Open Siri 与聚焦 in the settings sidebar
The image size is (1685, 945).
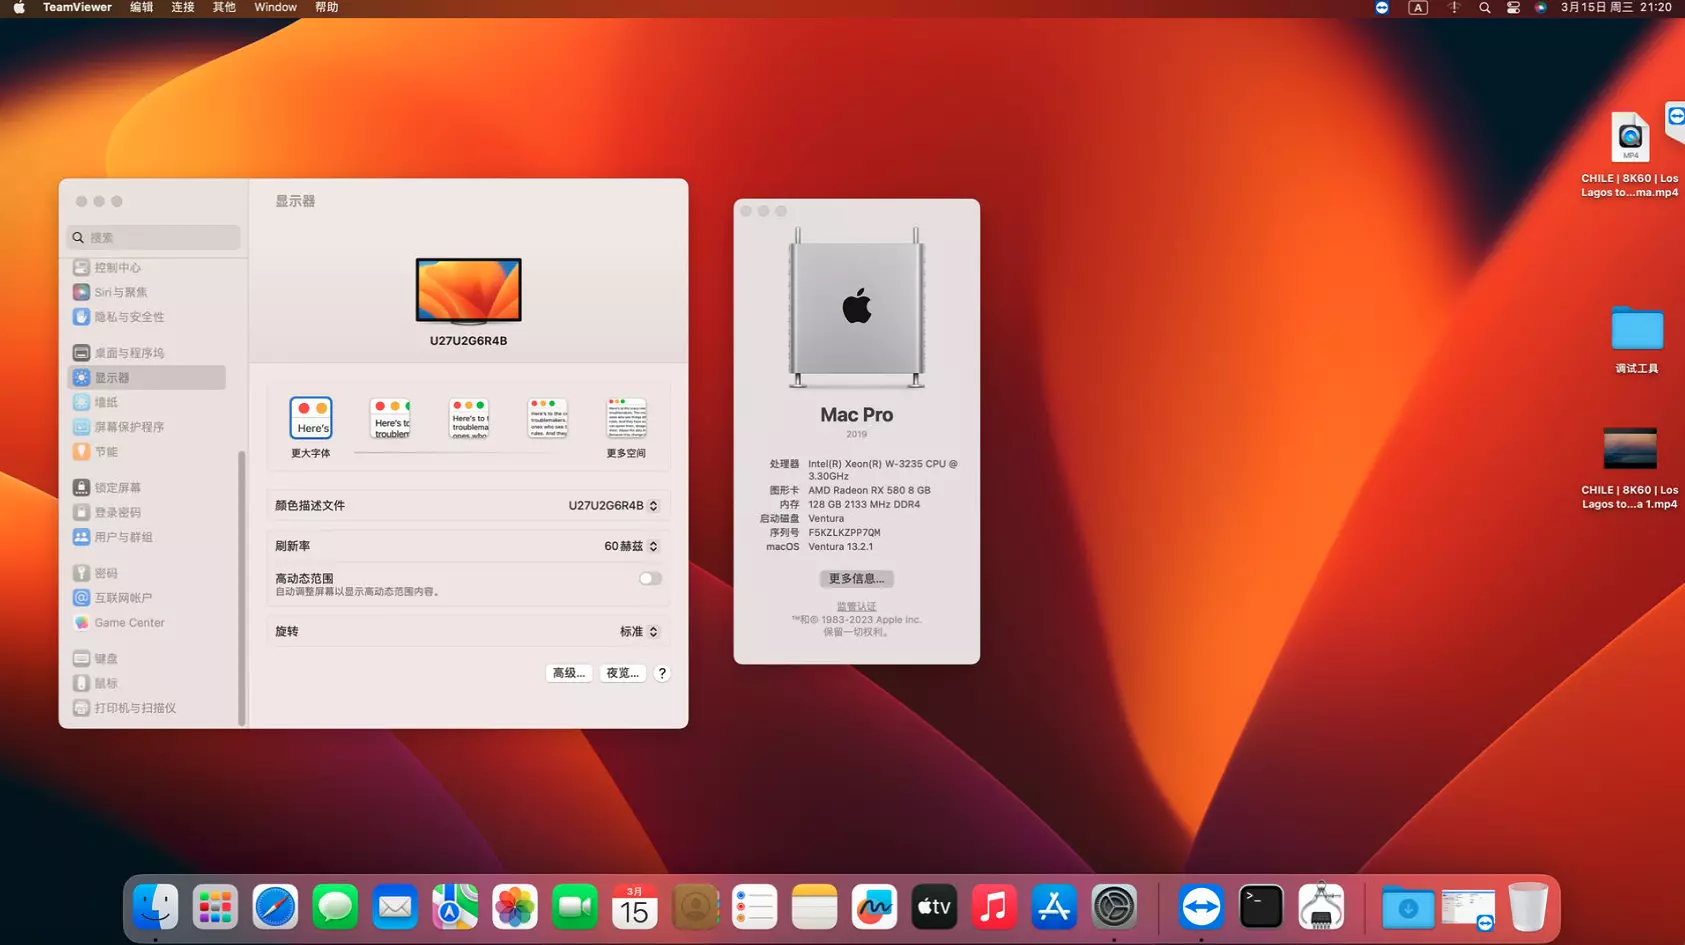click(120, 292)
